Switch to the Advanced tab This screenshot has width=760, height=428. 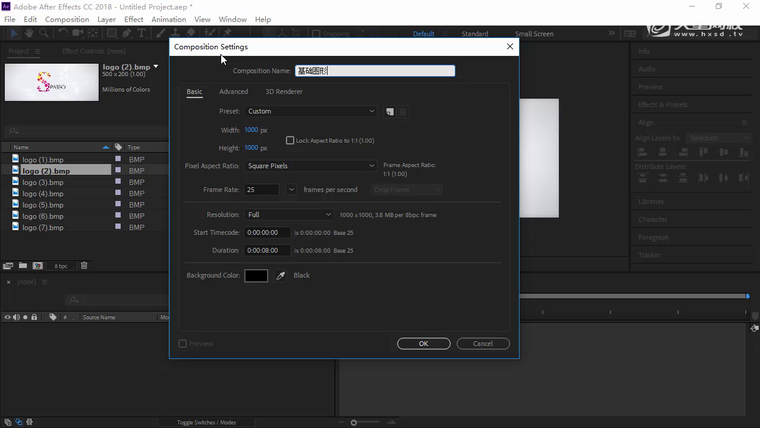click(233, 92)
